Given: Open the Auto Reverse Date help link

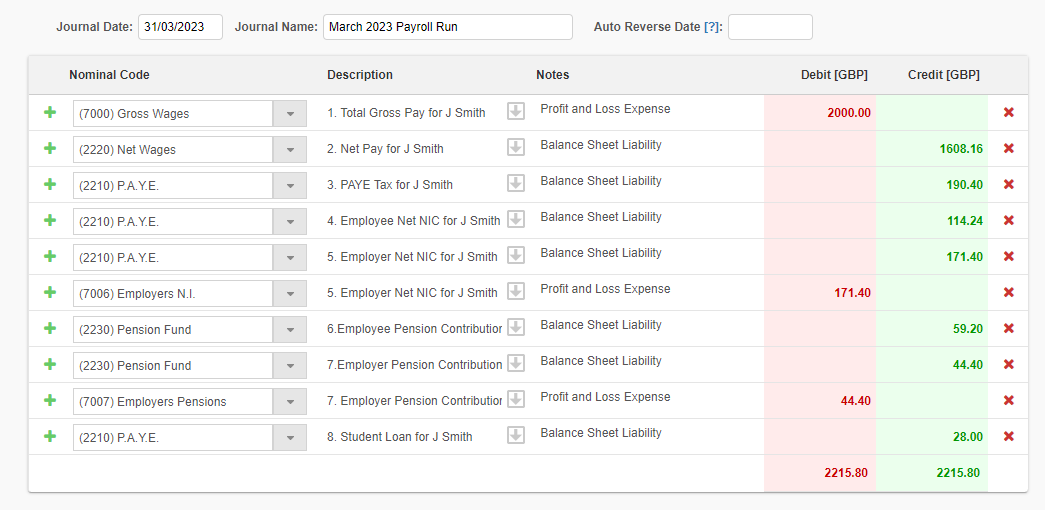Looking at the screenshot, I should click(711, 27).
